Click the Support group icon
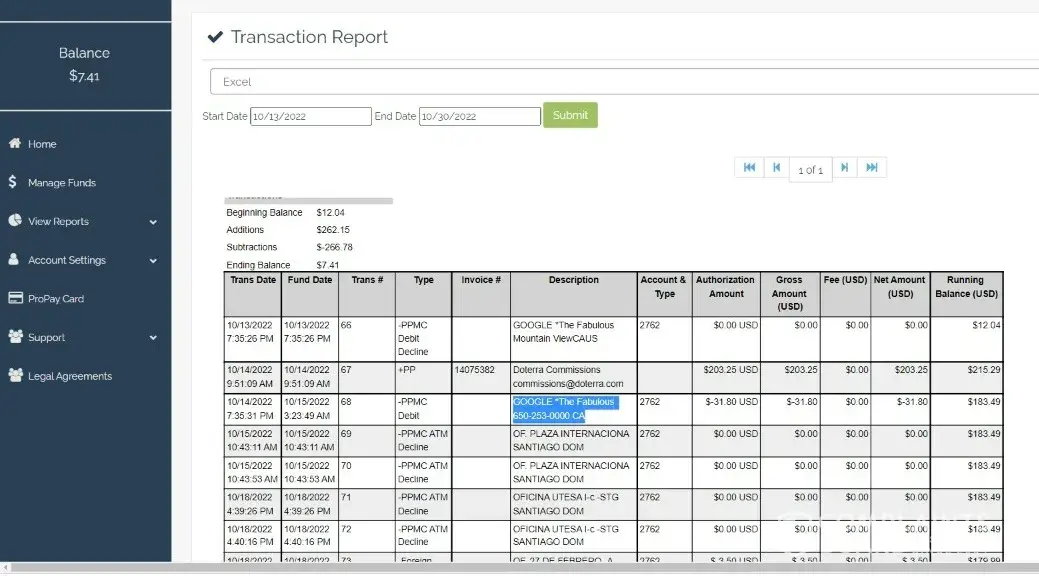 tap(15, 337)
